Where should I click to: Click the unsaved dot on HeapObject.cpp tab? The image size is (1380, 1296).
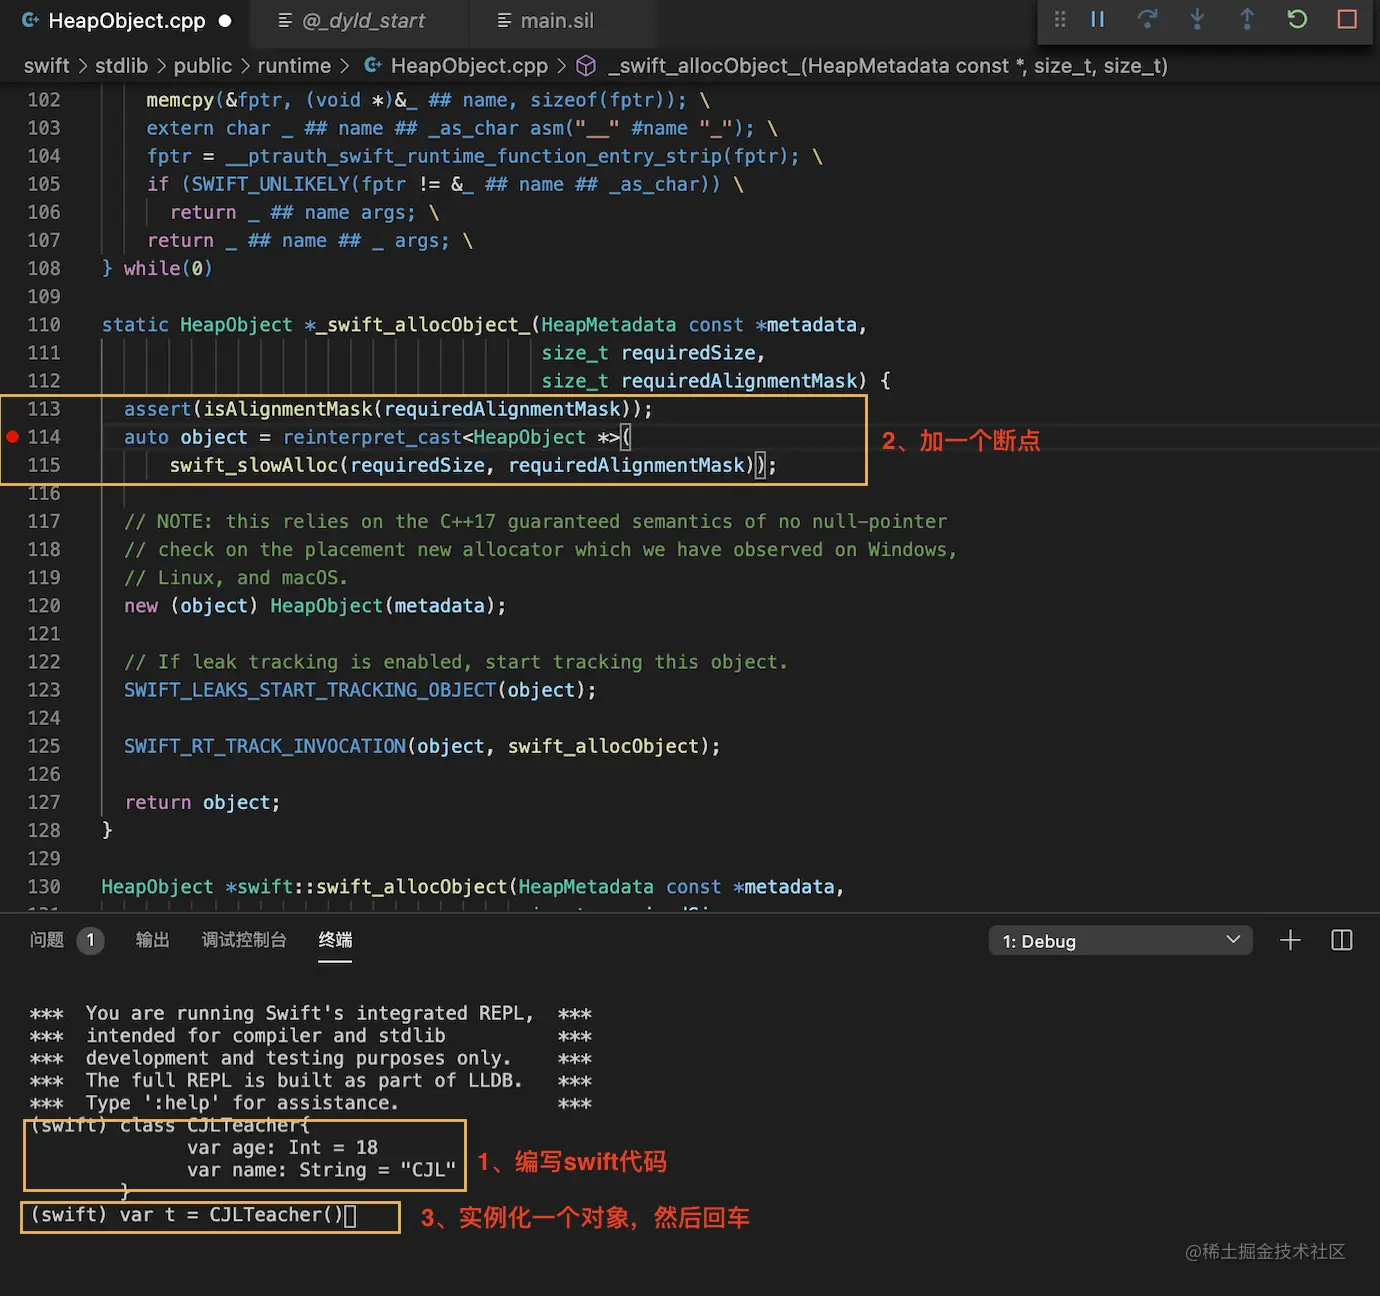225,21
